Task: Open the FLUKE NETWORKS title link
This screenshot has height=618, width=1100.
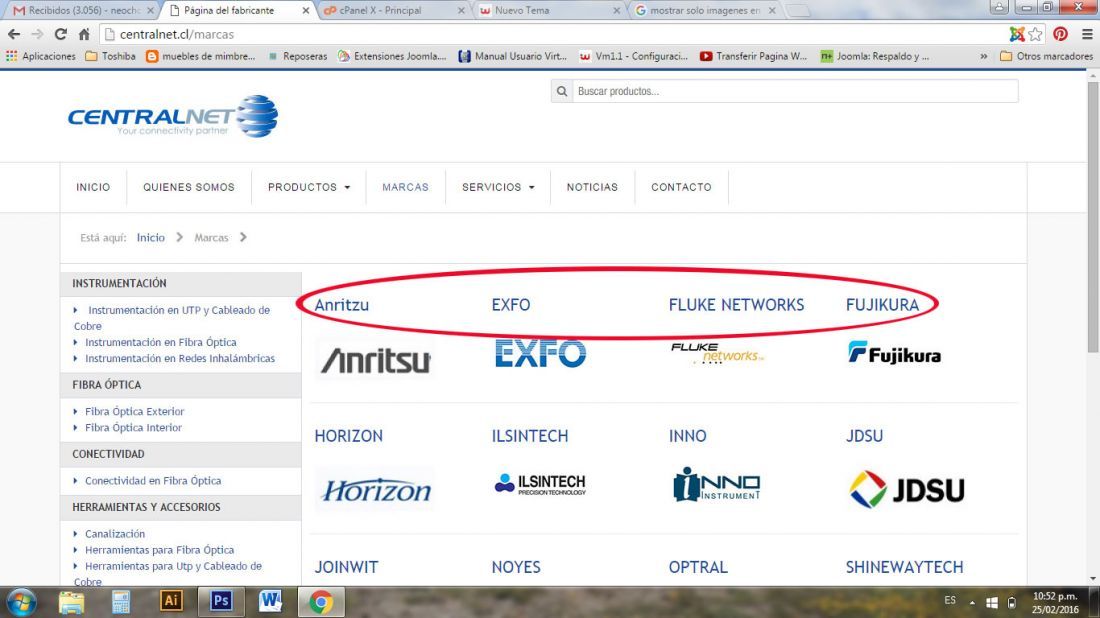Action: tap(737, 305)
